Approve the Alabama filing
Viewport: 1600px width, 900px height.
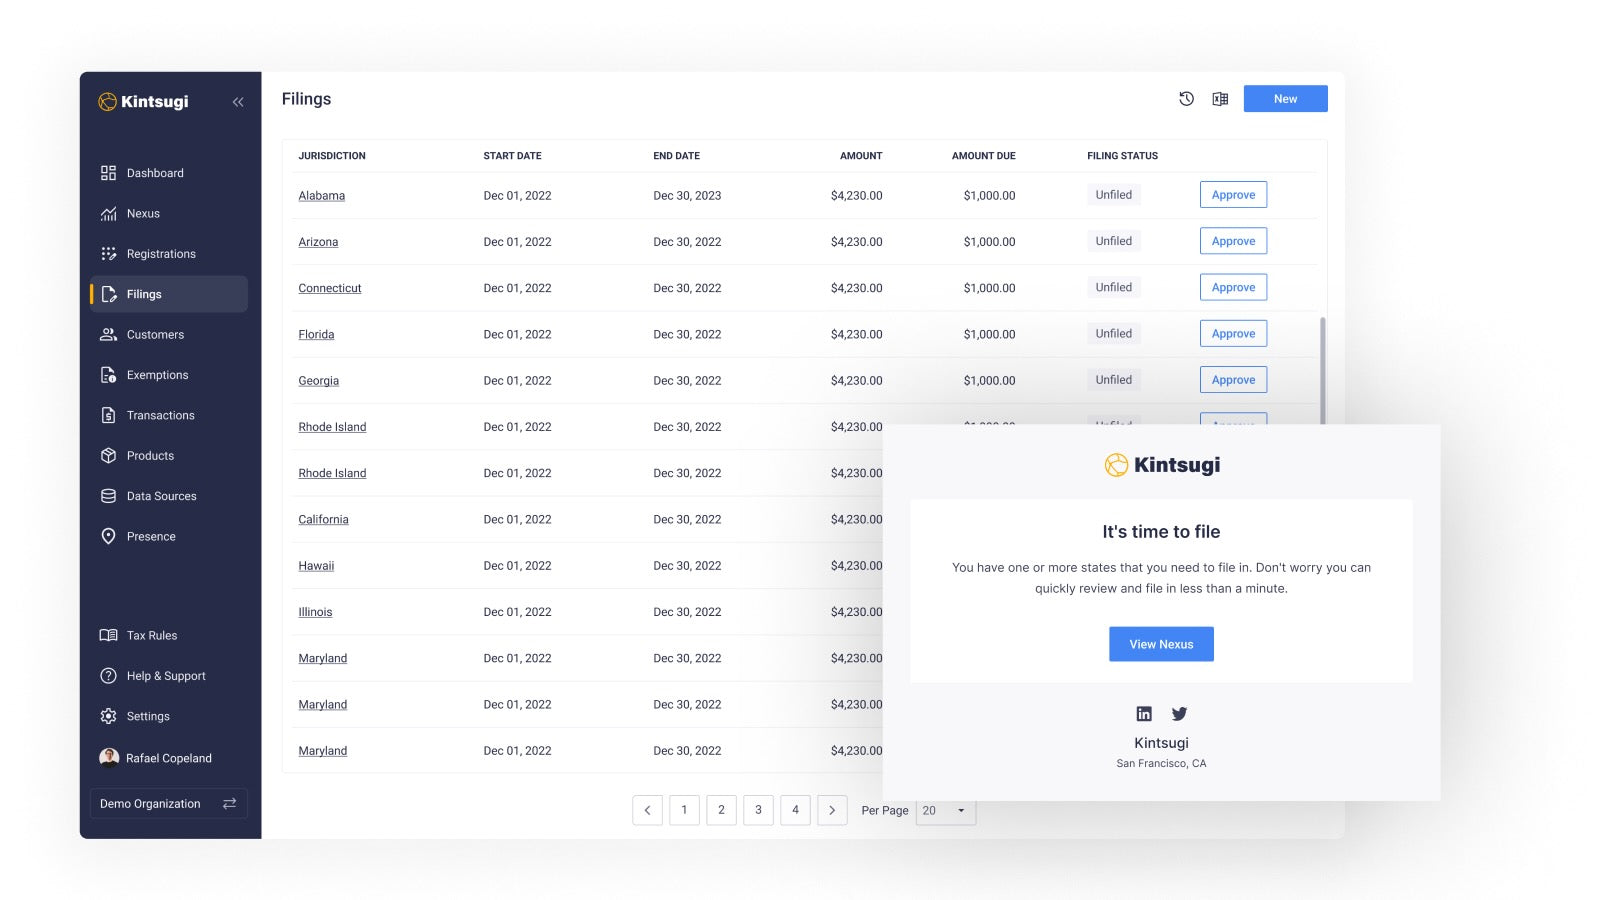coord(1233,194)
